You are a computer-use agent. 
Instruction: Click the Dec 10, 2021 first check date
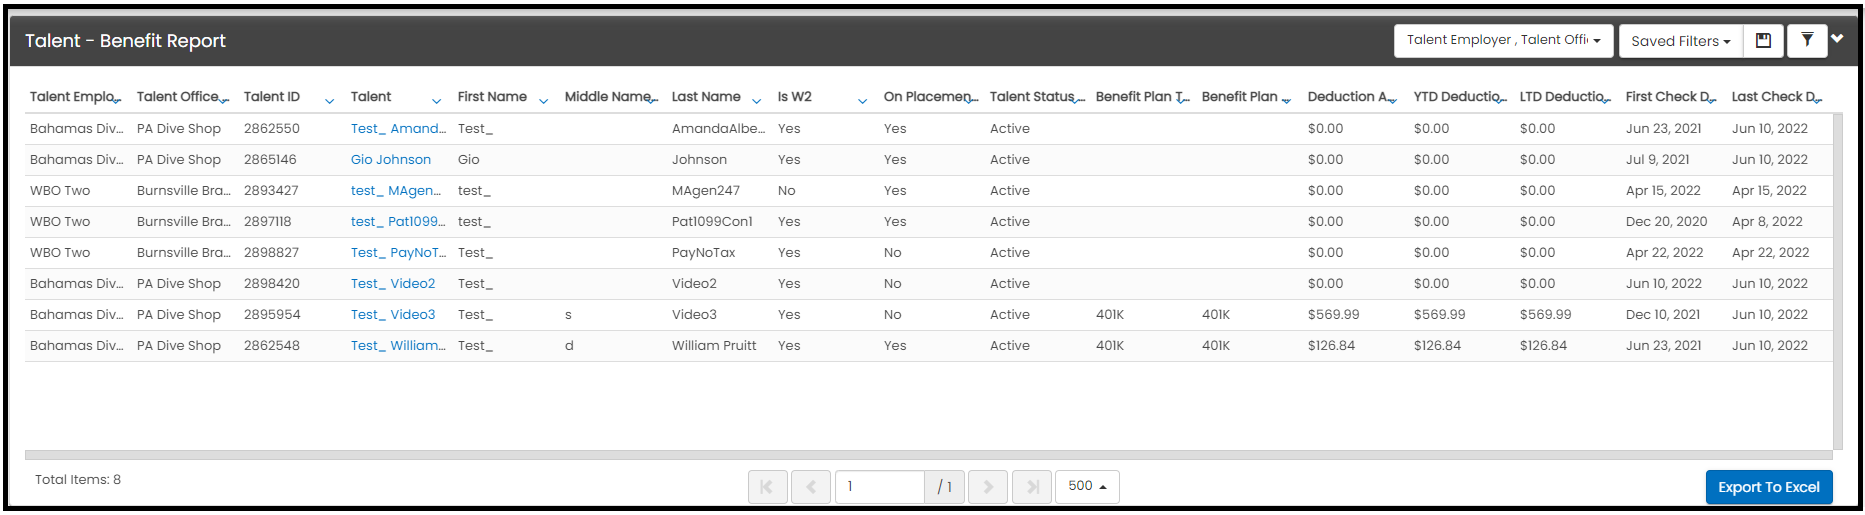[1663, 314]
